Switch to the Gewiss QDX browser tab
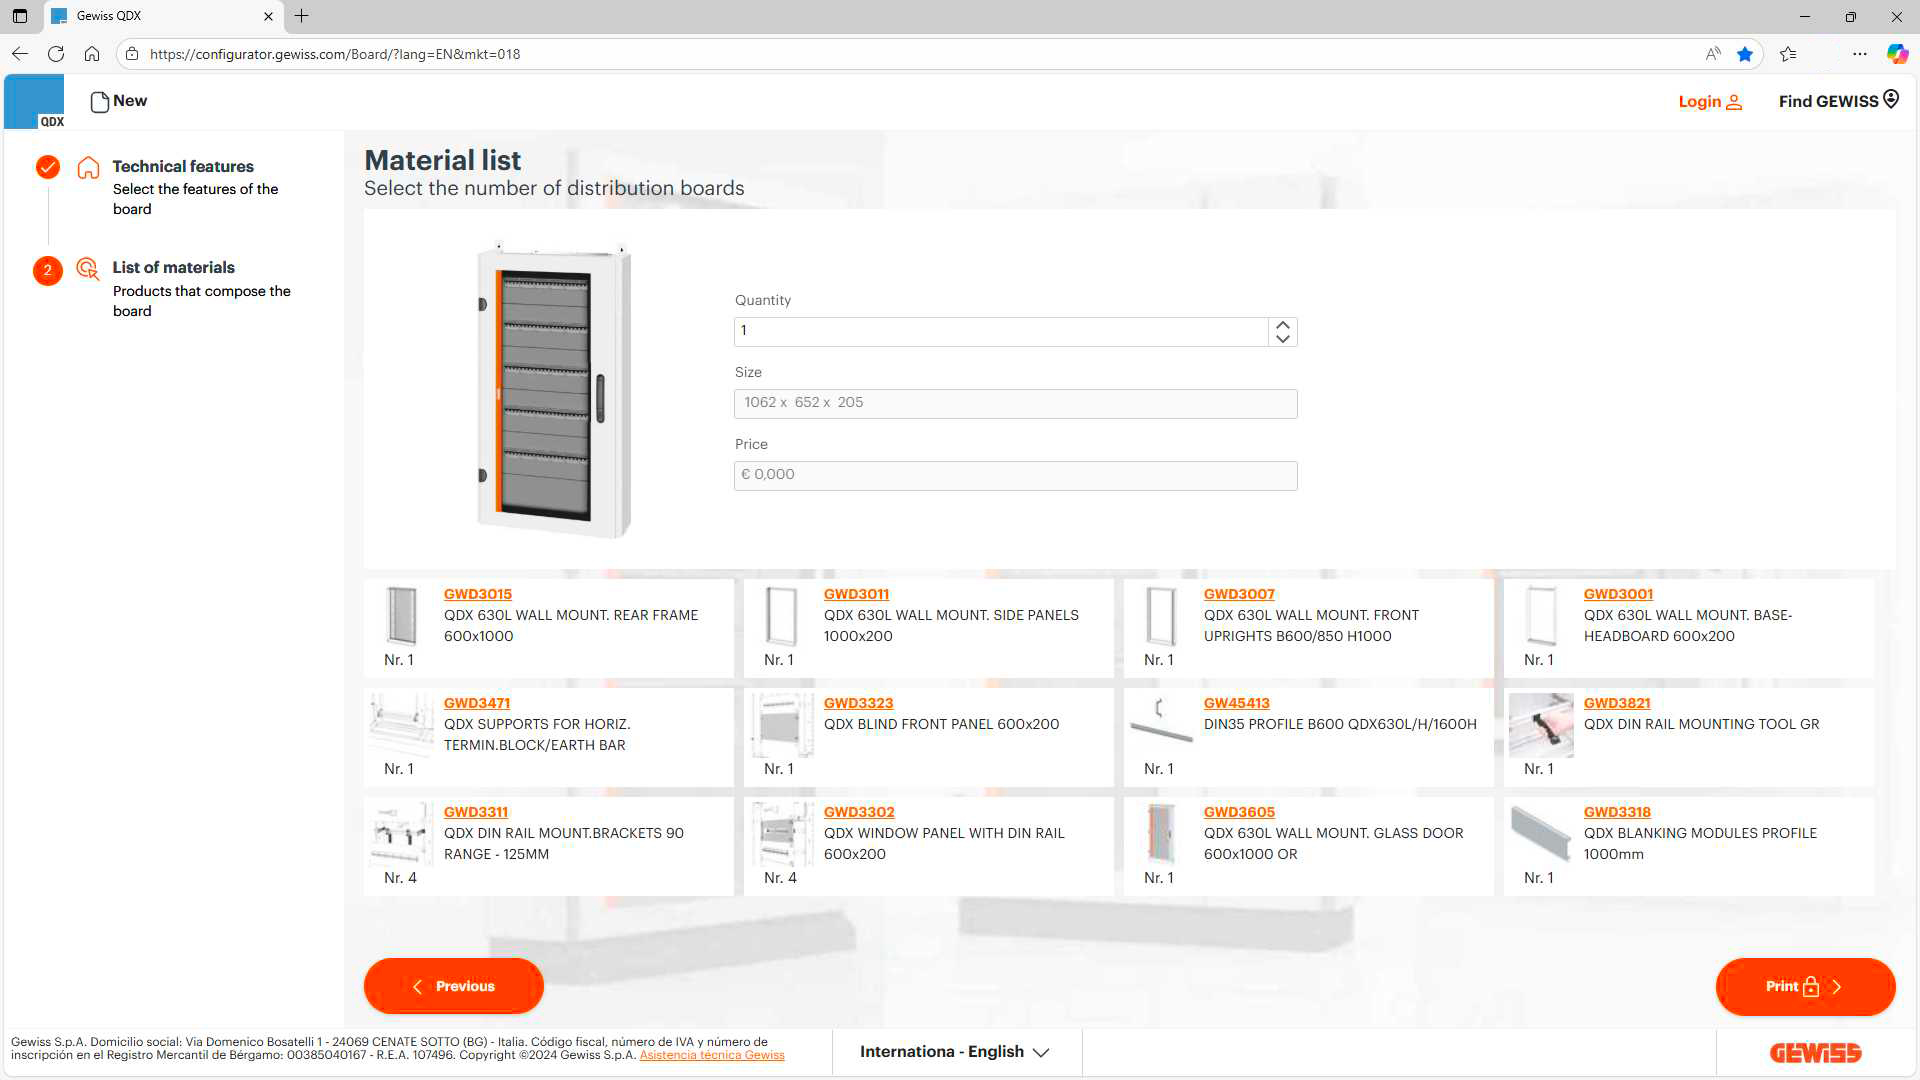Image resolution: width=1920 pixels, height=1080 pixels. (160, 16)
